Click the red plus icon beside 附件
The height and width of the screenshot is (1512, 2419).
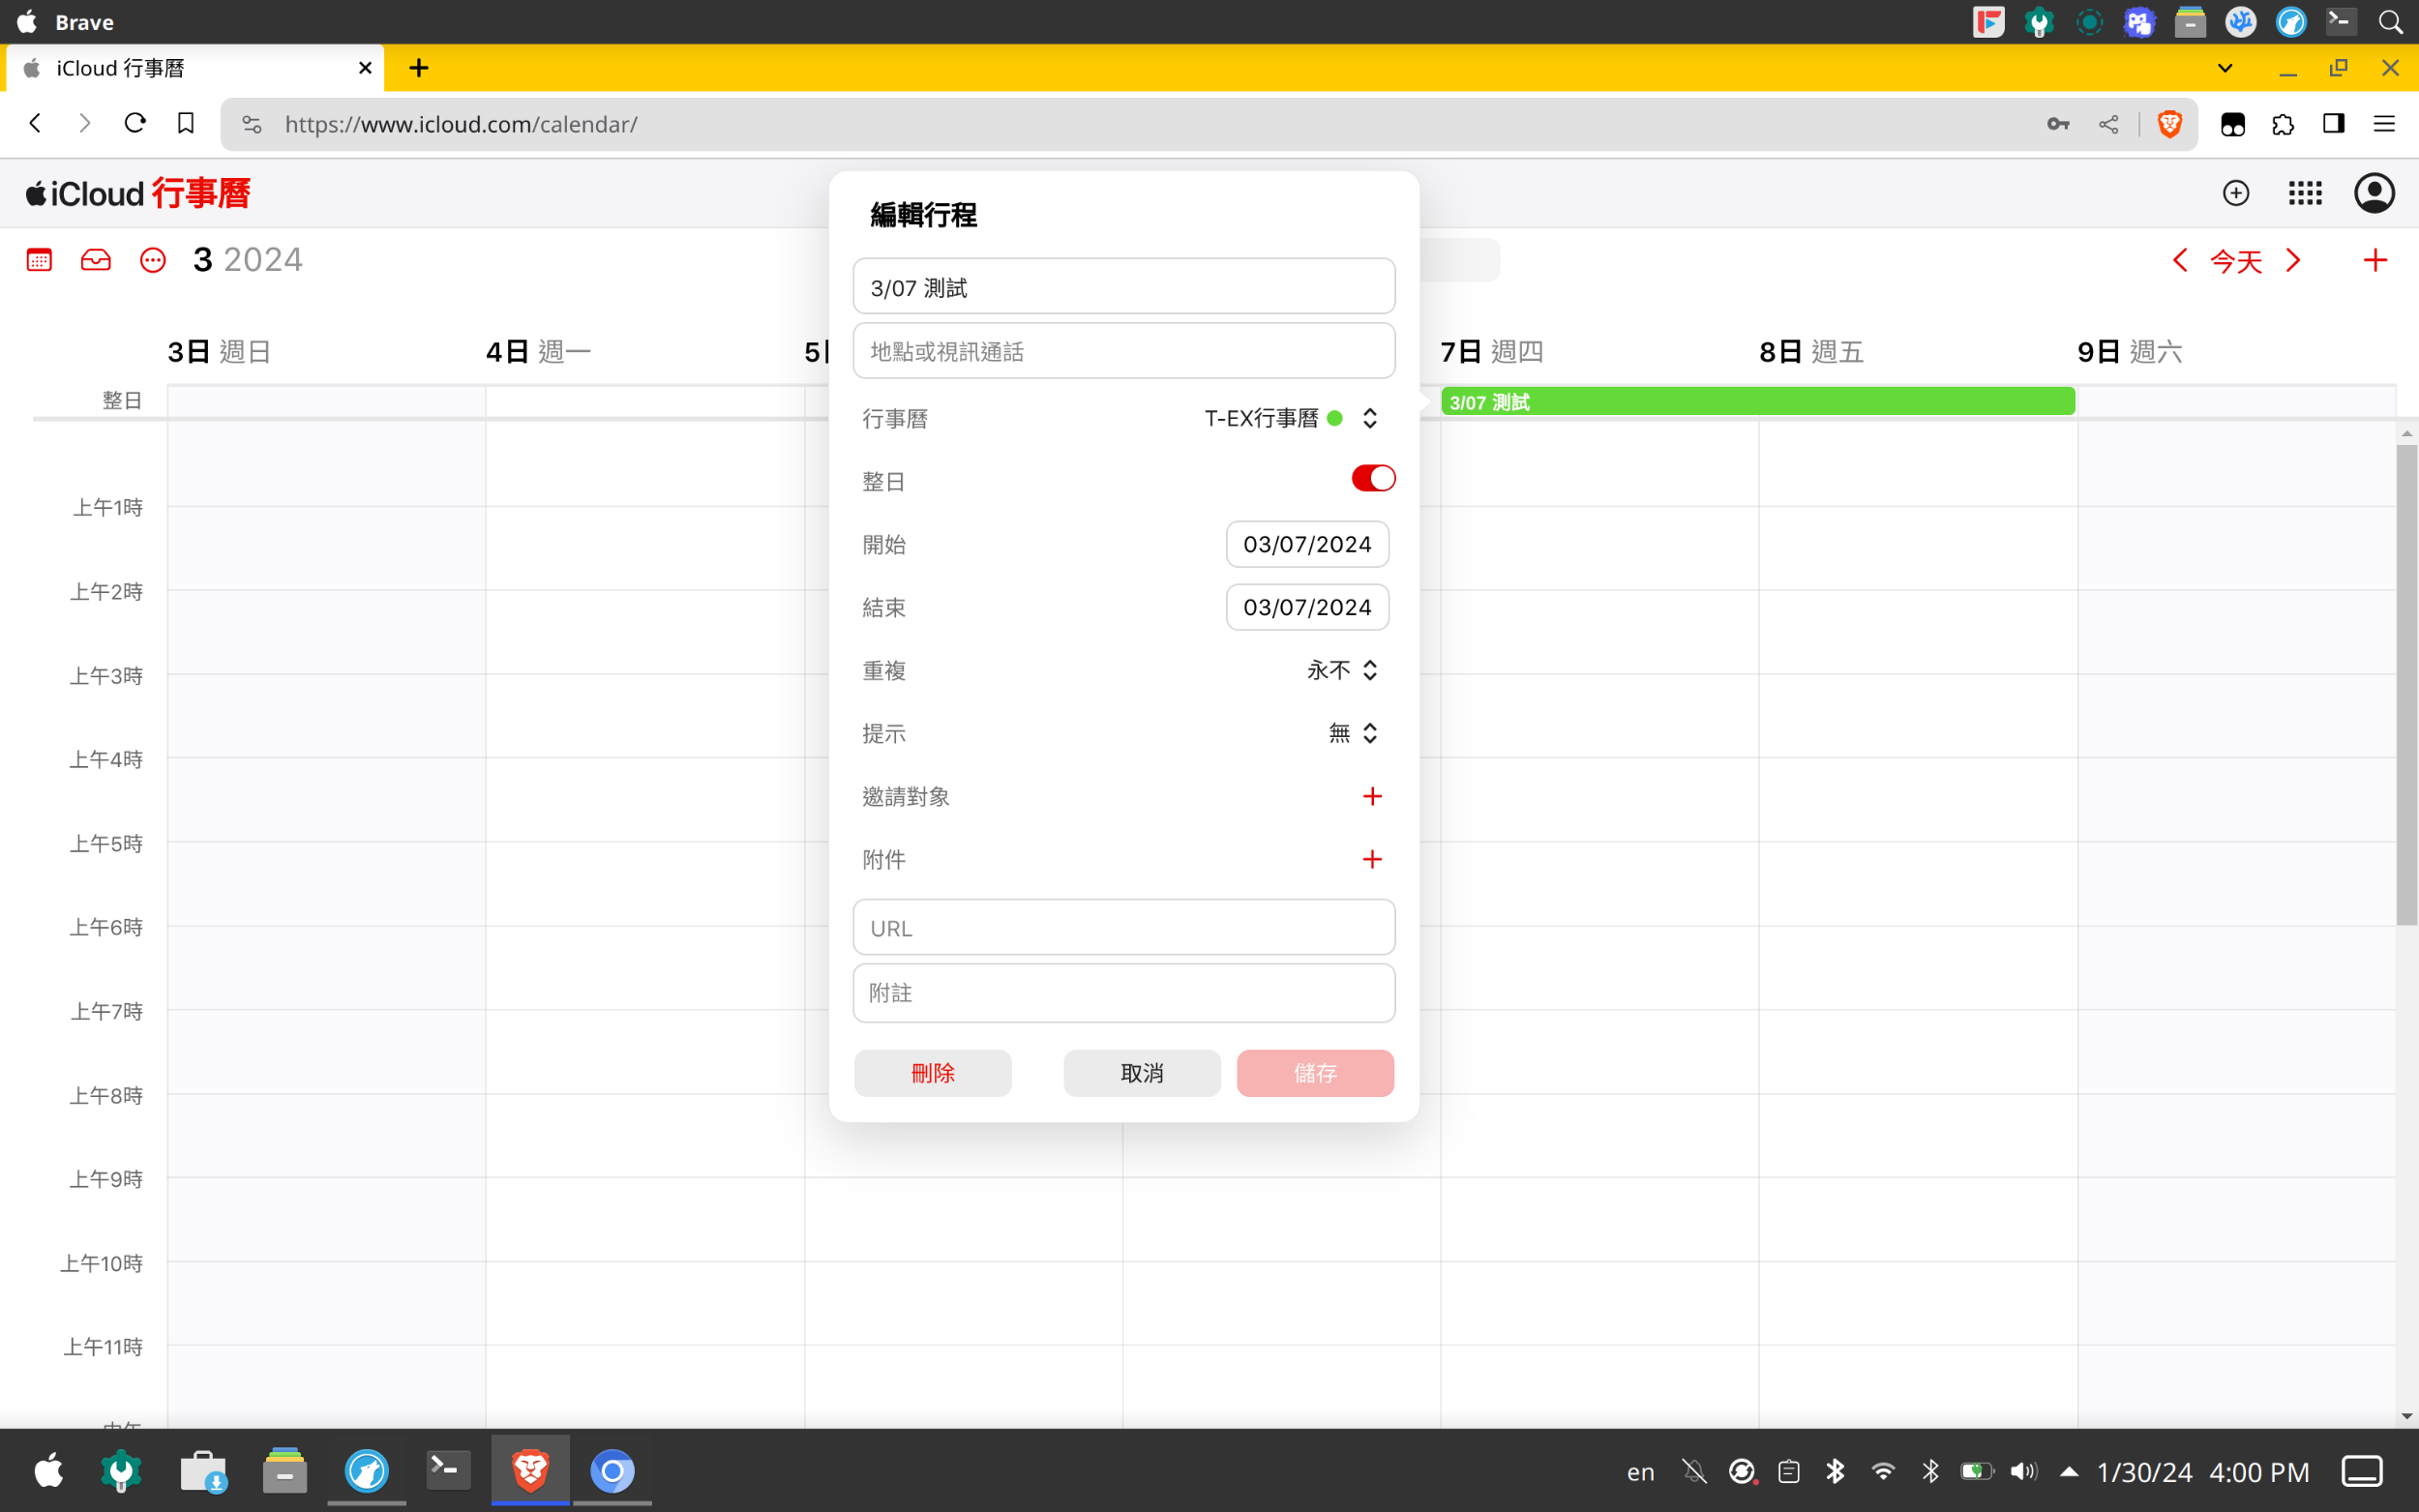click(x=1372, y=859)
